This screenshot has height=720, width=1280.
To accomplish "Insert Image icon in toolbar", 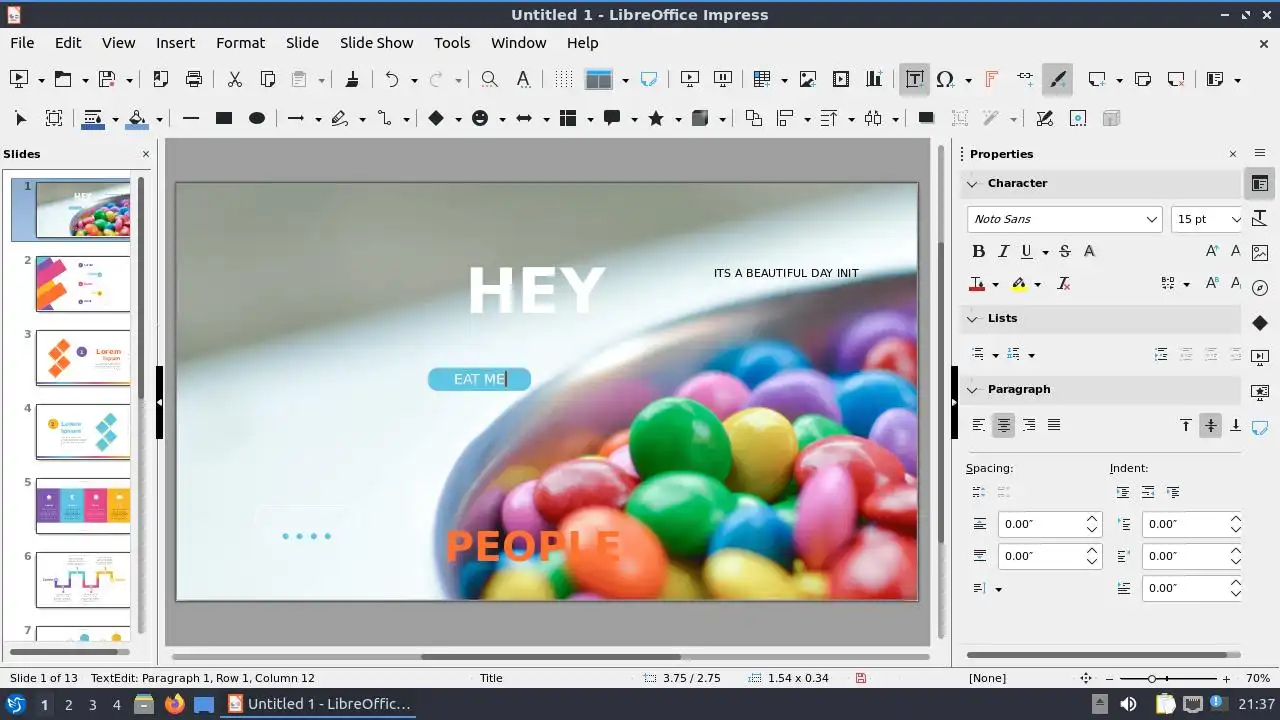I will (808, 79).
